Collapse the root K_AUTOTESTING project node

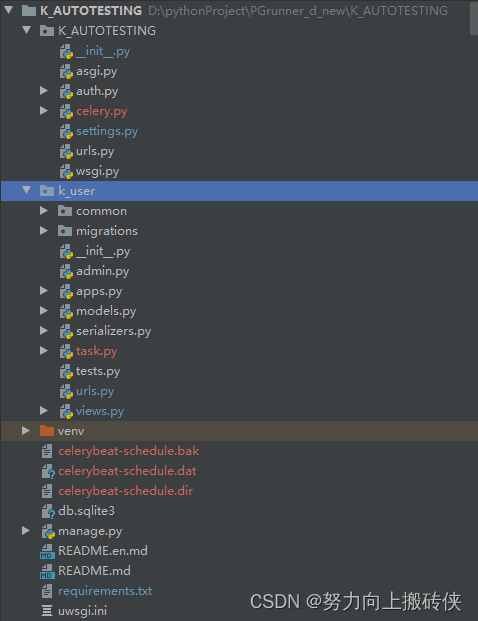click(9, 10)
